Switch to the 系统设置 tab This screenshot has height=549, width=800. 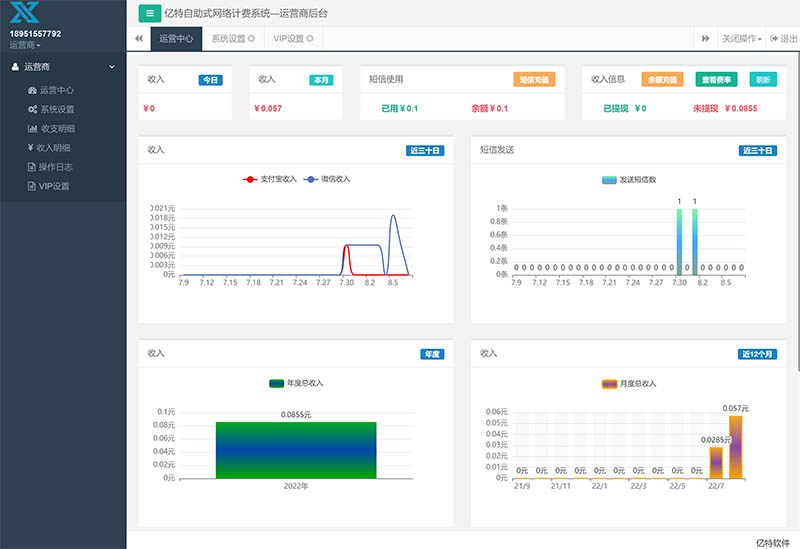[x=228, y=39]
